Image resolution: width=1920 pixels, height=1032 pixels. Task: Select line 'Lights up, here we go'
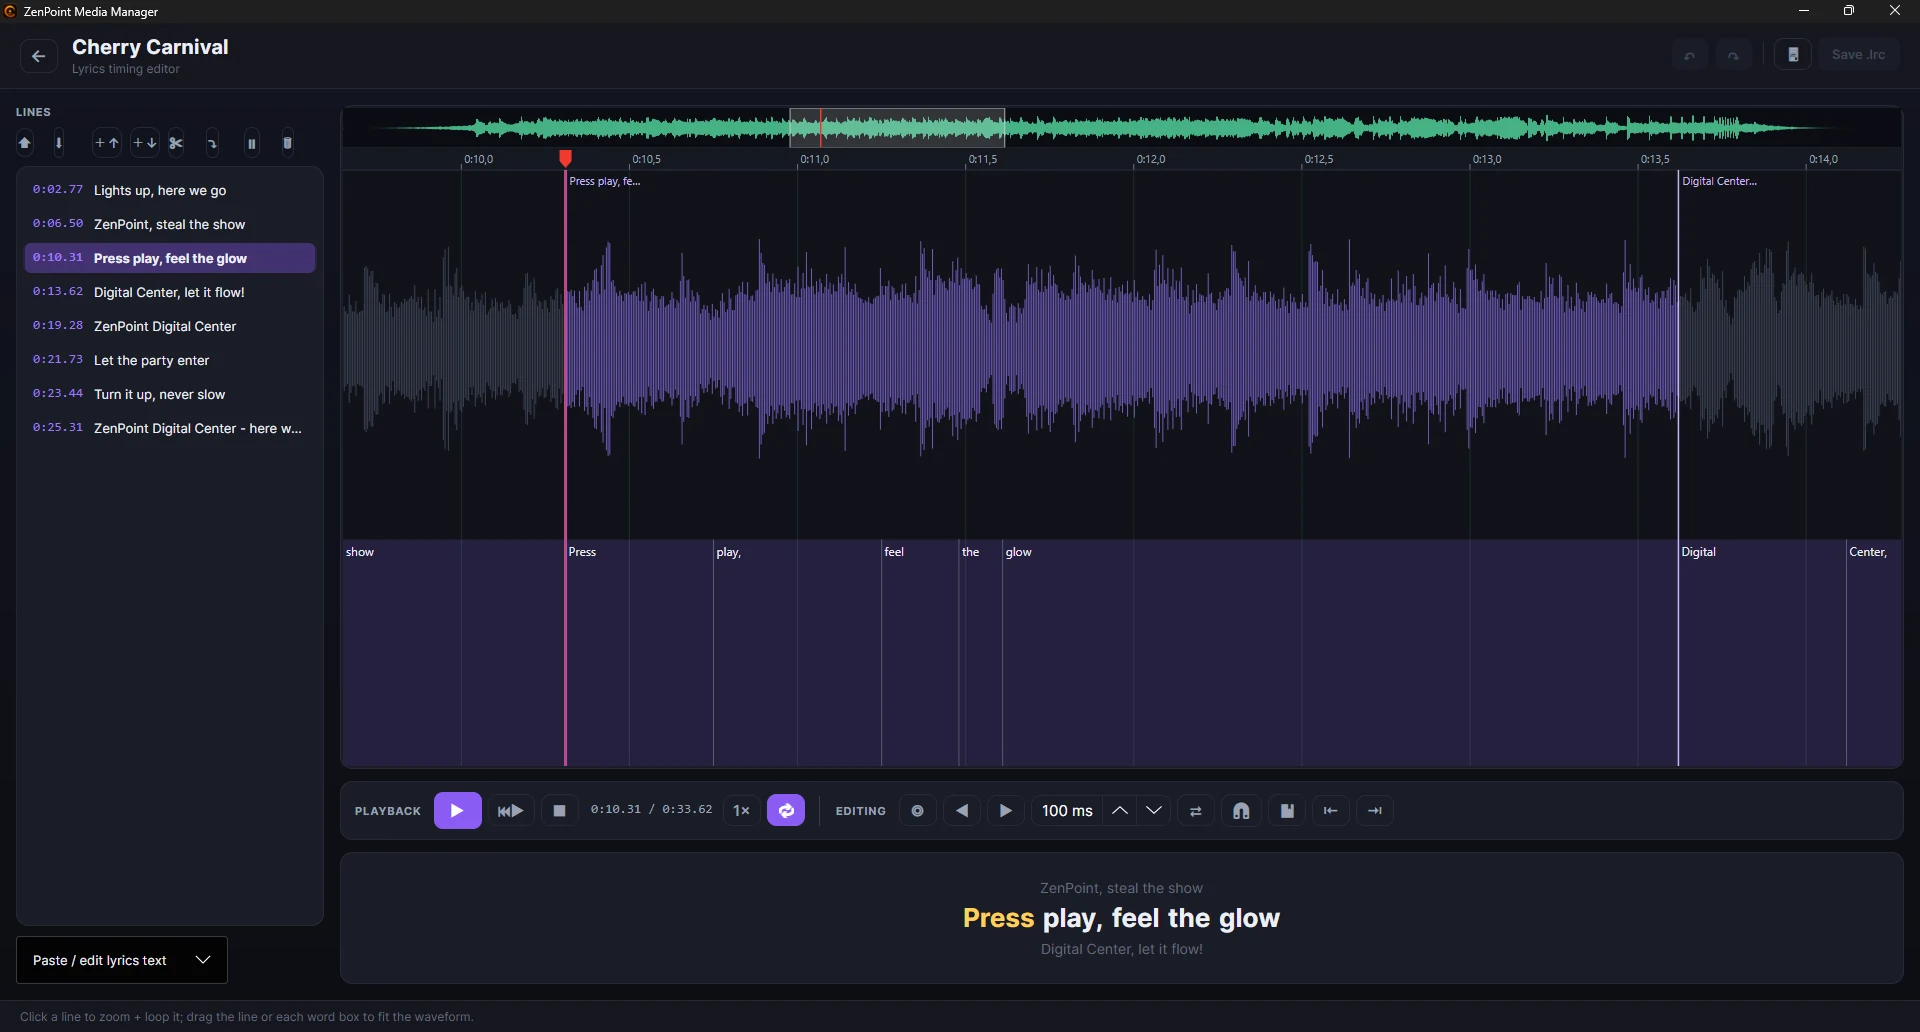click(x=170, y=190)
